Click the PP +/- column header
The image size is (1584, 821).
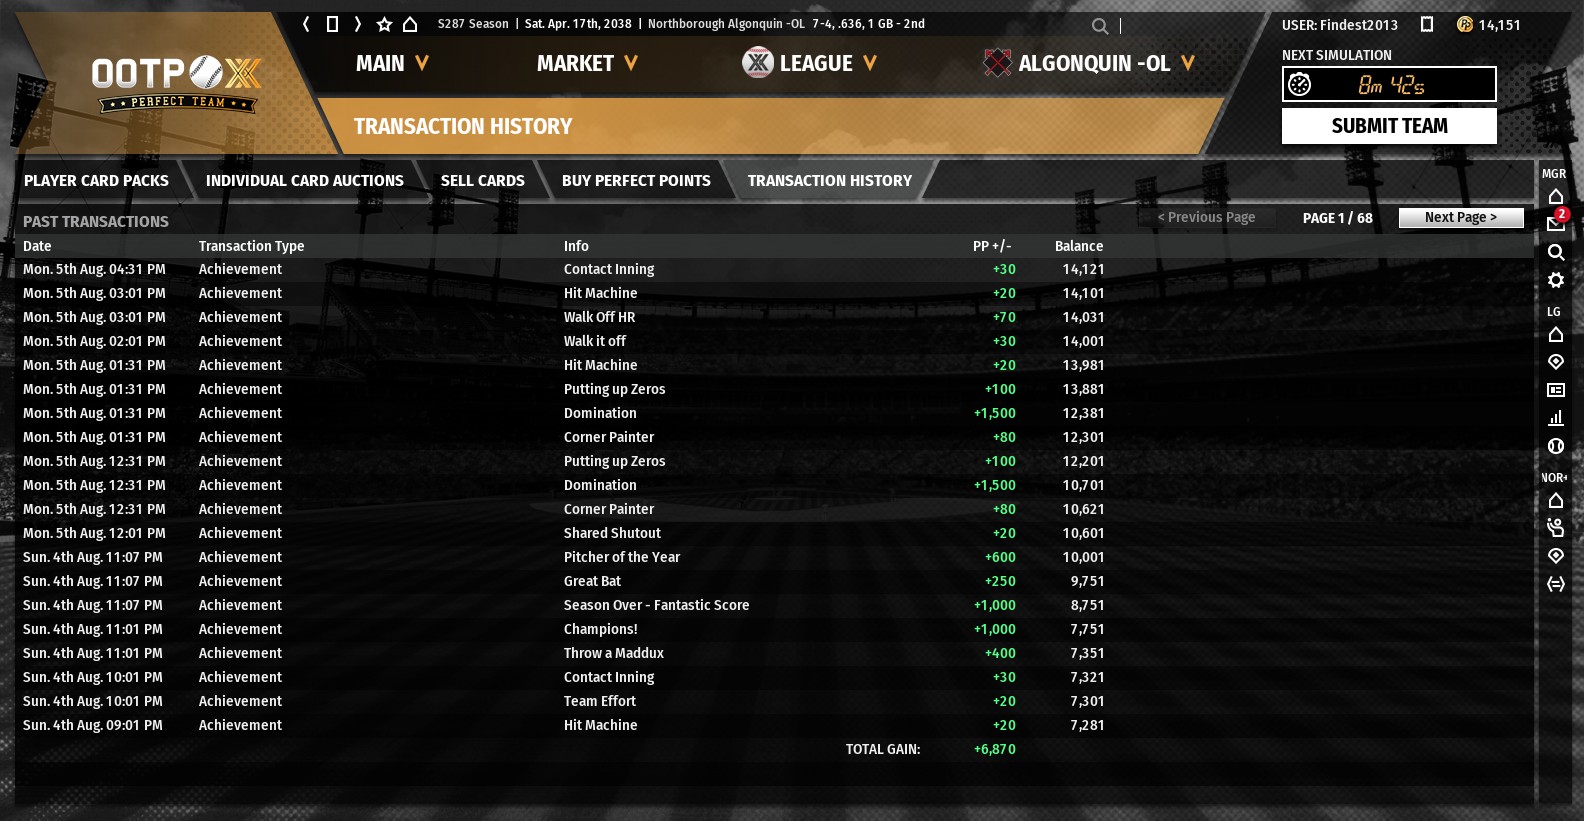(992, 246)
